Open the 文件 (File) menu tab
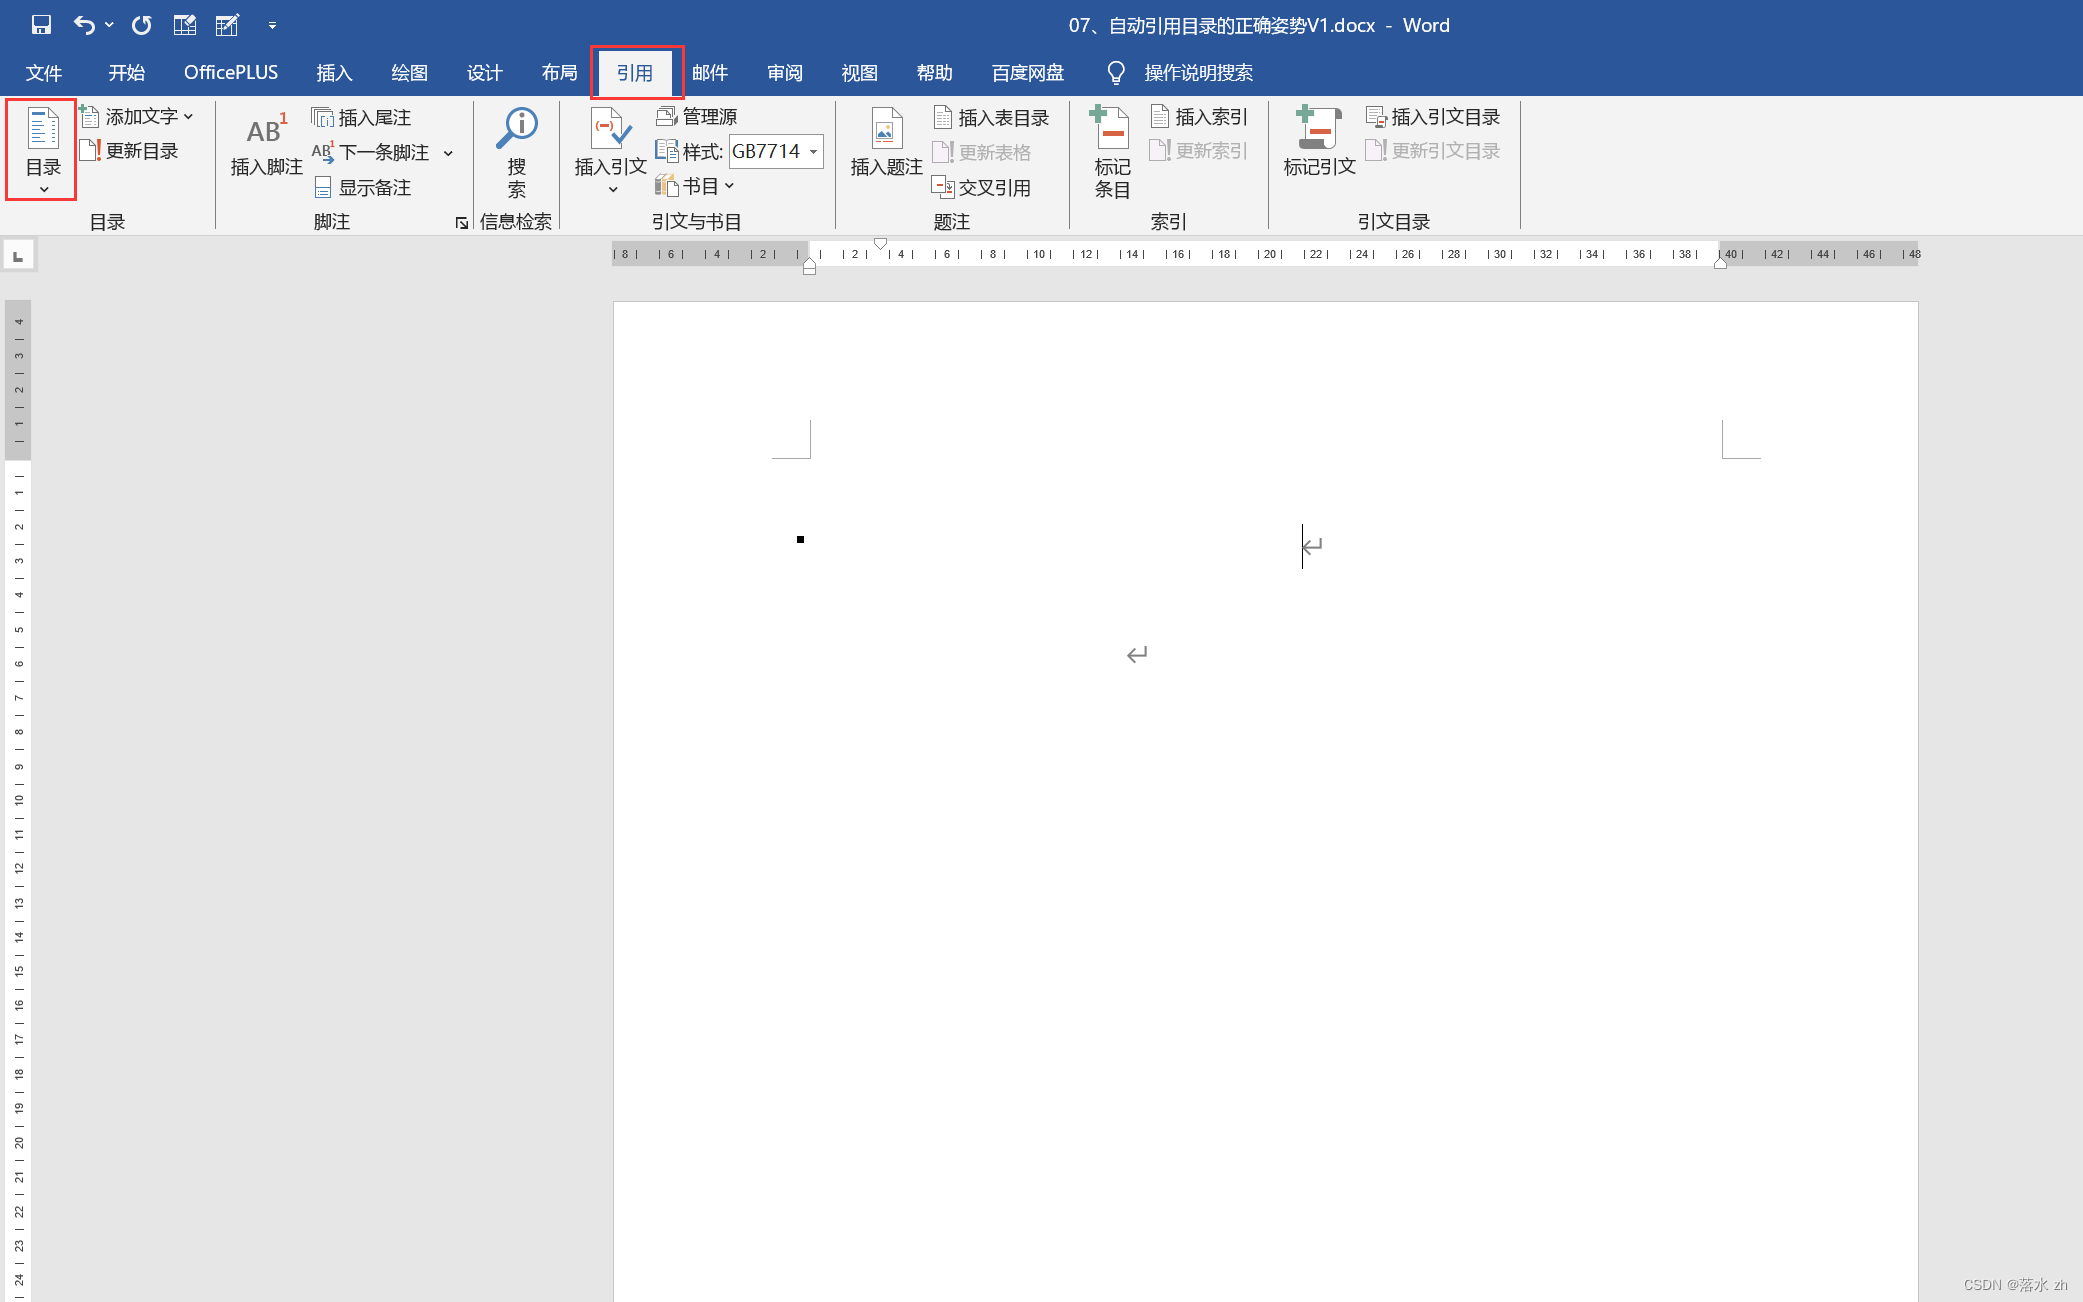Screen dimensions: 2083x1302 [44, 73]
